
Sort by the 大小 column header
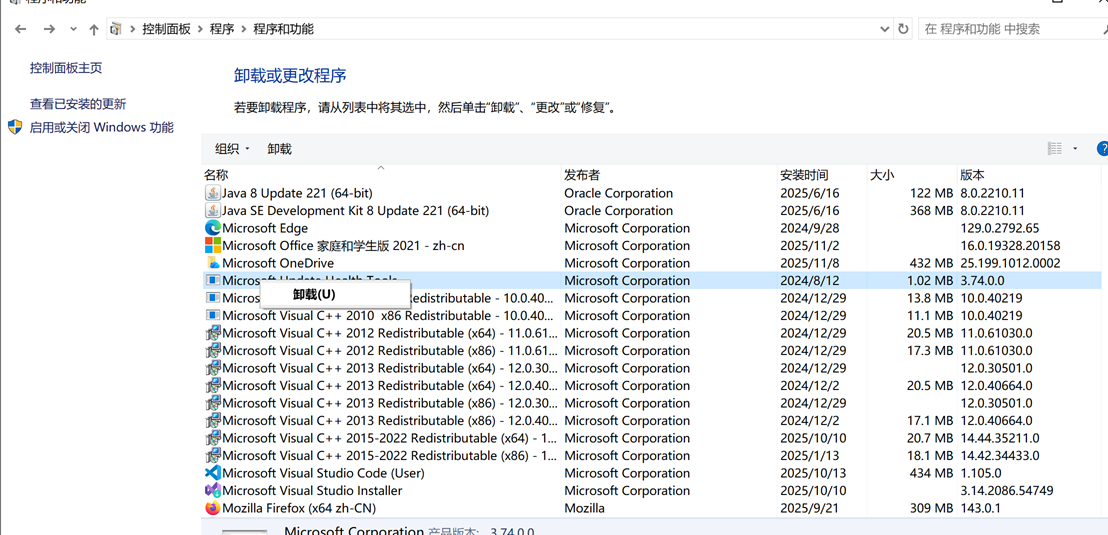point(912,175)
